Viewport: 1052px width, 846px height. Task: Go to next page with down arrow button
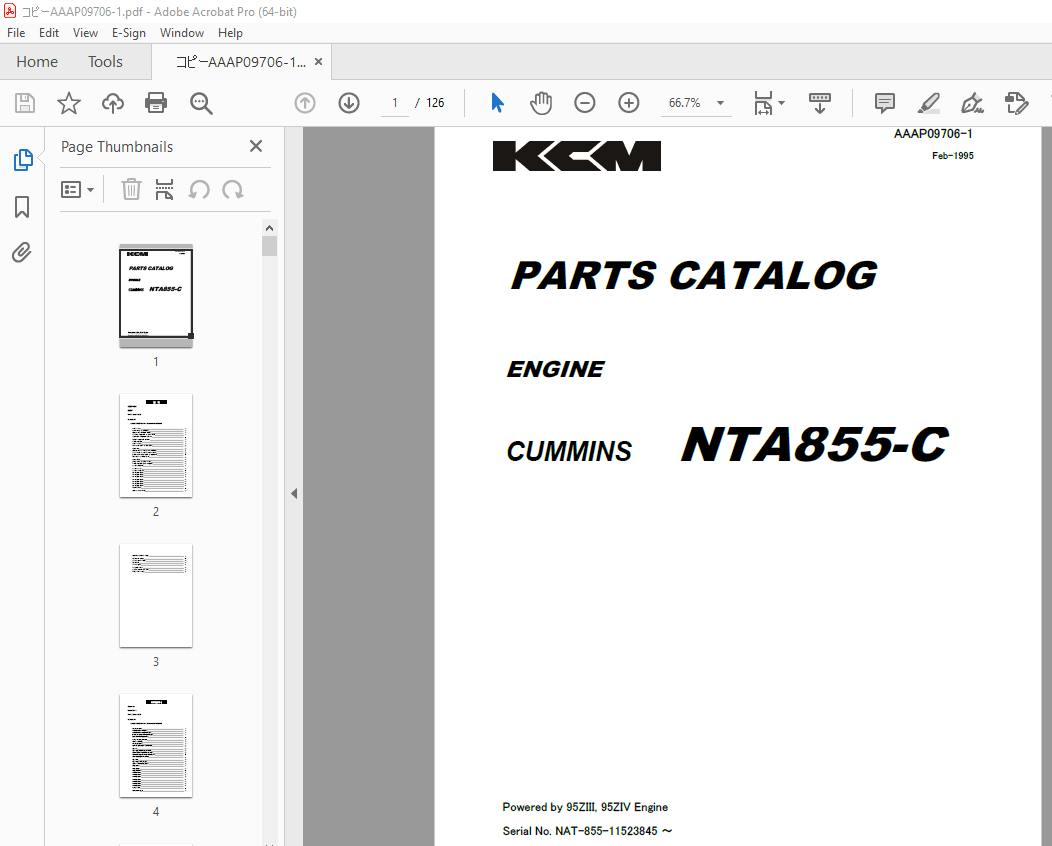coord(349,102)
